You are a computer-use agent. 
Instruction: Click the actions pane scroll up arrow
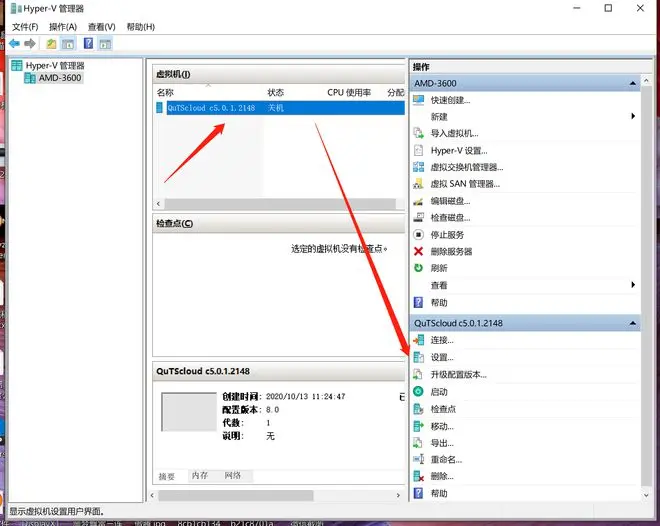pos(647,80)
